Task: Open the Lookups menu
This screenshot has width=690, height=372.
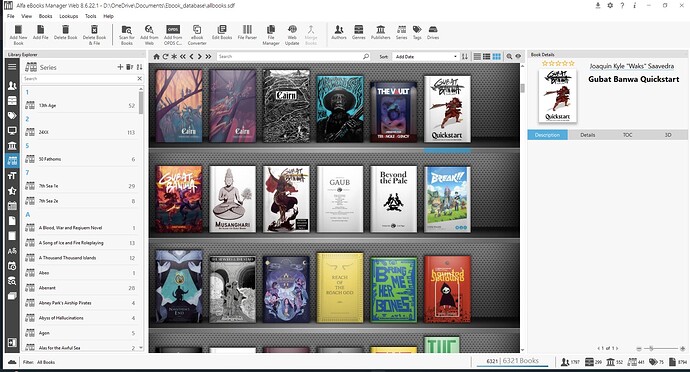Action: (x=69, y=16)
